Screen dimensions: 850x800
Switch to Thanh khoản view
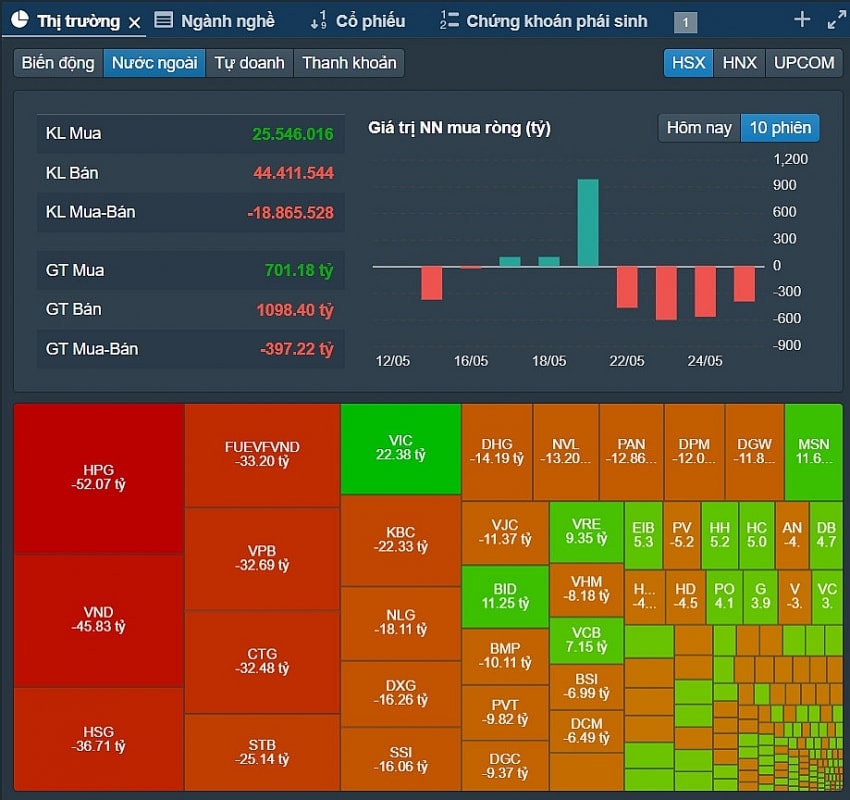pyautogui.click(x=349, y=63)
